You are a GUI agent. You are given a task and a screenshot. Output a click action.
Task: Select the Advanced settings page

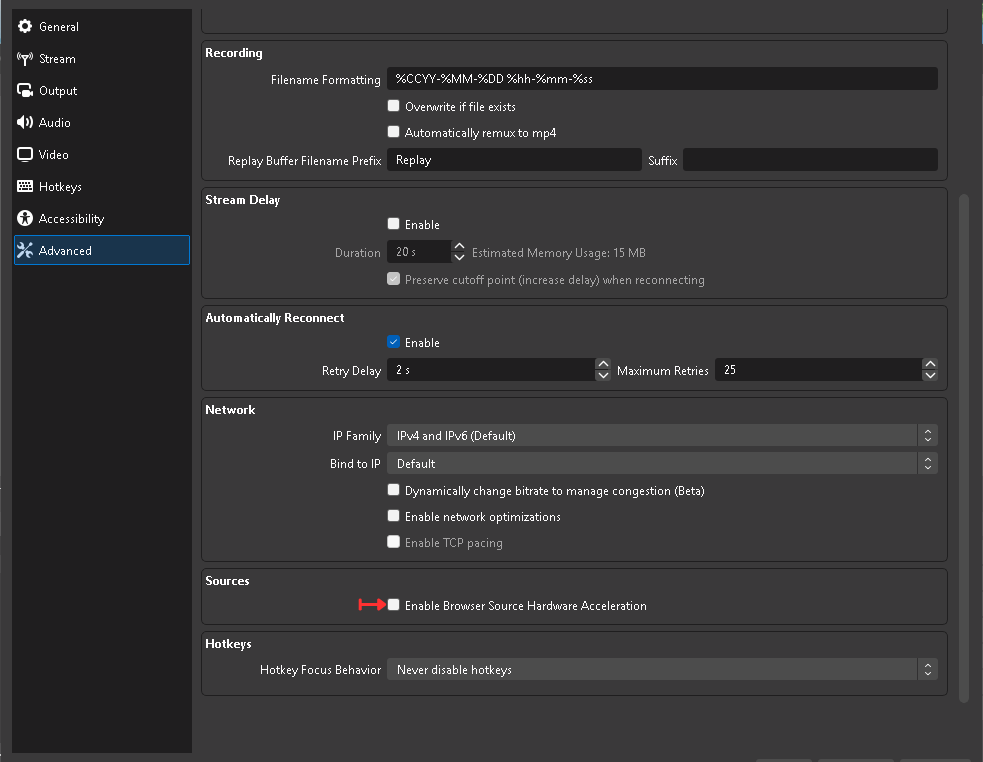[x=102, y=250]
